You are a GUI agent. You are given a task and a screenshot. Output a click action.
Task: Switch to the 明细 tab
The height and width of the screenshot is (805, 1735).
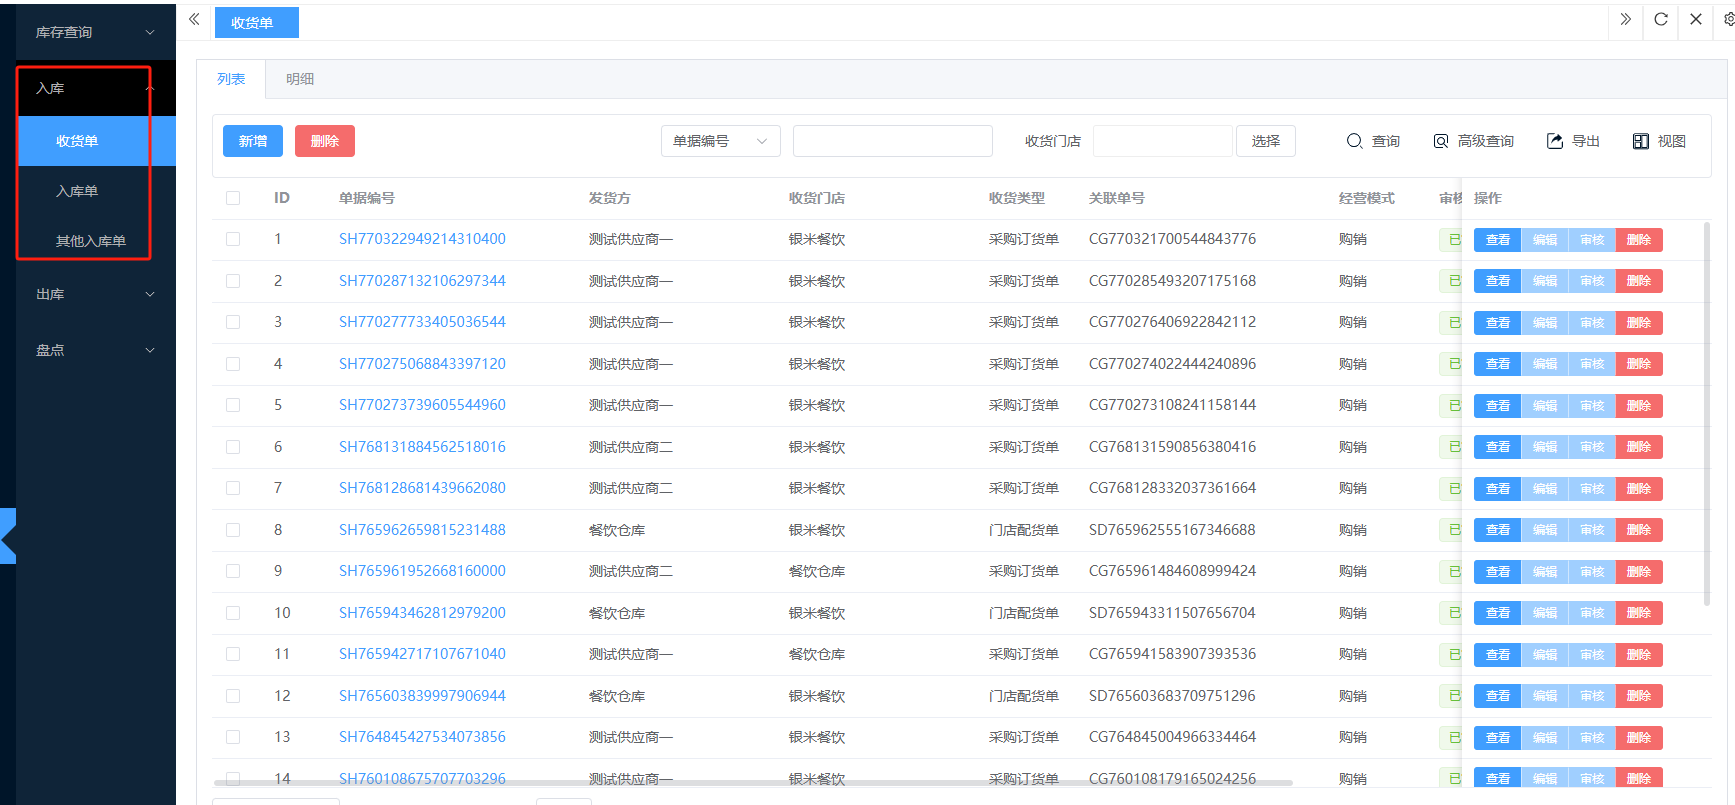point(300,79)
